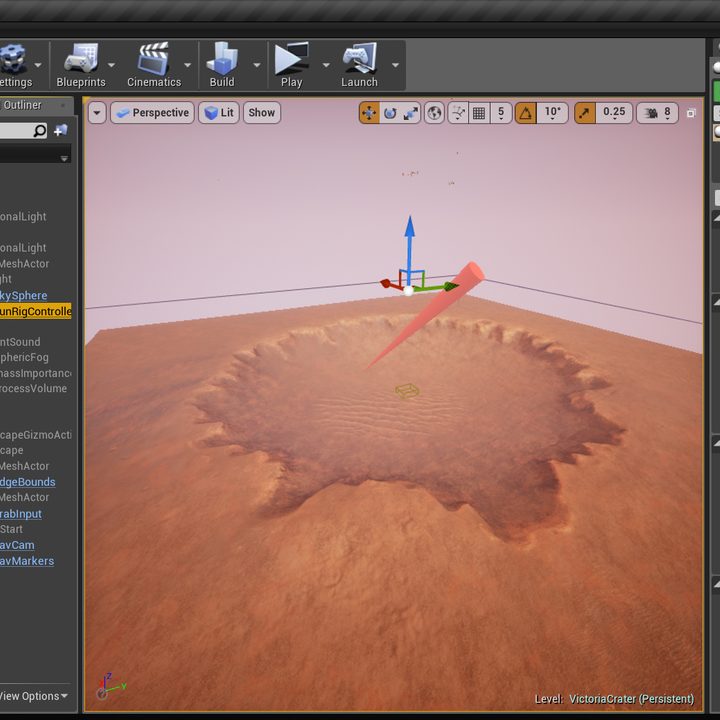Select the LandscapeGizmoActor outliner row
Viewport: 720px width, 720px height.
click(x=35, y=435)
